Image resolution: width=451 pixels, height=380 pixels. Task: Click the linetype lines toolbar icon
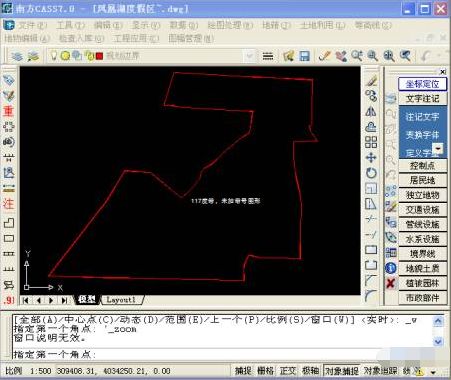point(268,56)
